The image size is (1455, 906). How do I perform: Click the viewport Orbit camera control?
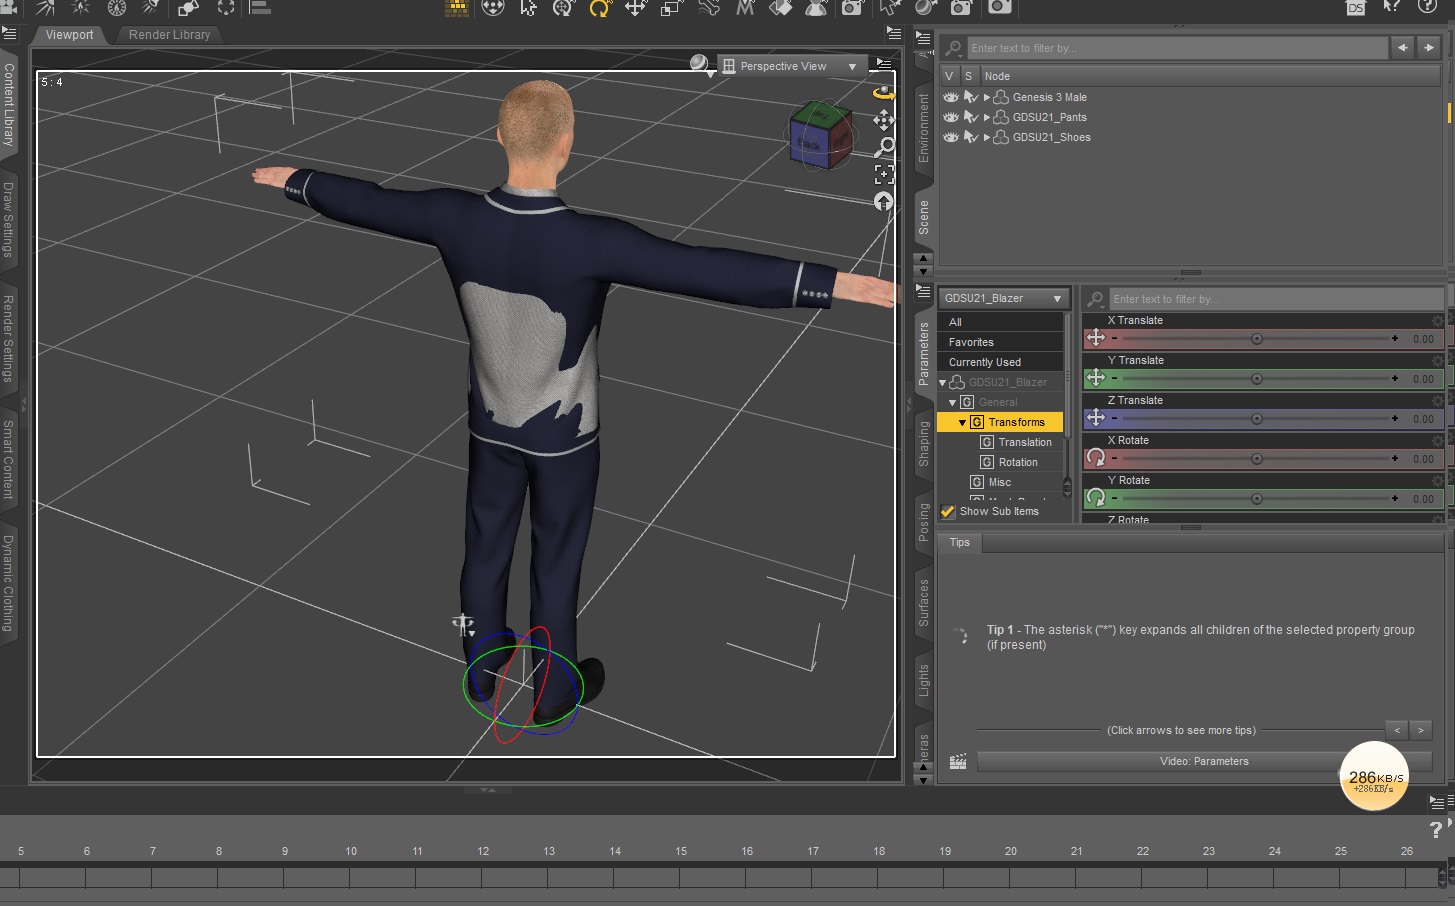884,93
